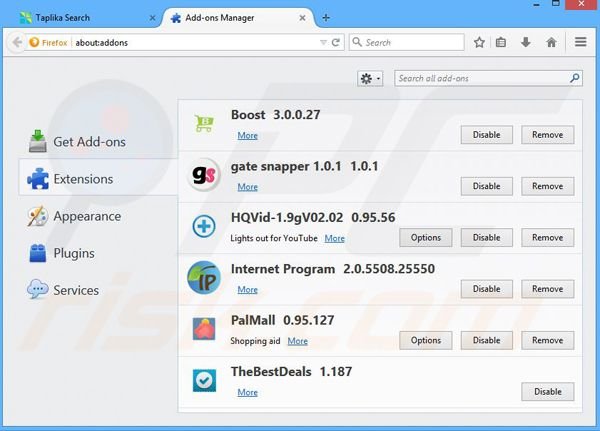Screen dimensions: 600x431
Task: Reload the page with the refresh icon
Action: coord(336,42)
